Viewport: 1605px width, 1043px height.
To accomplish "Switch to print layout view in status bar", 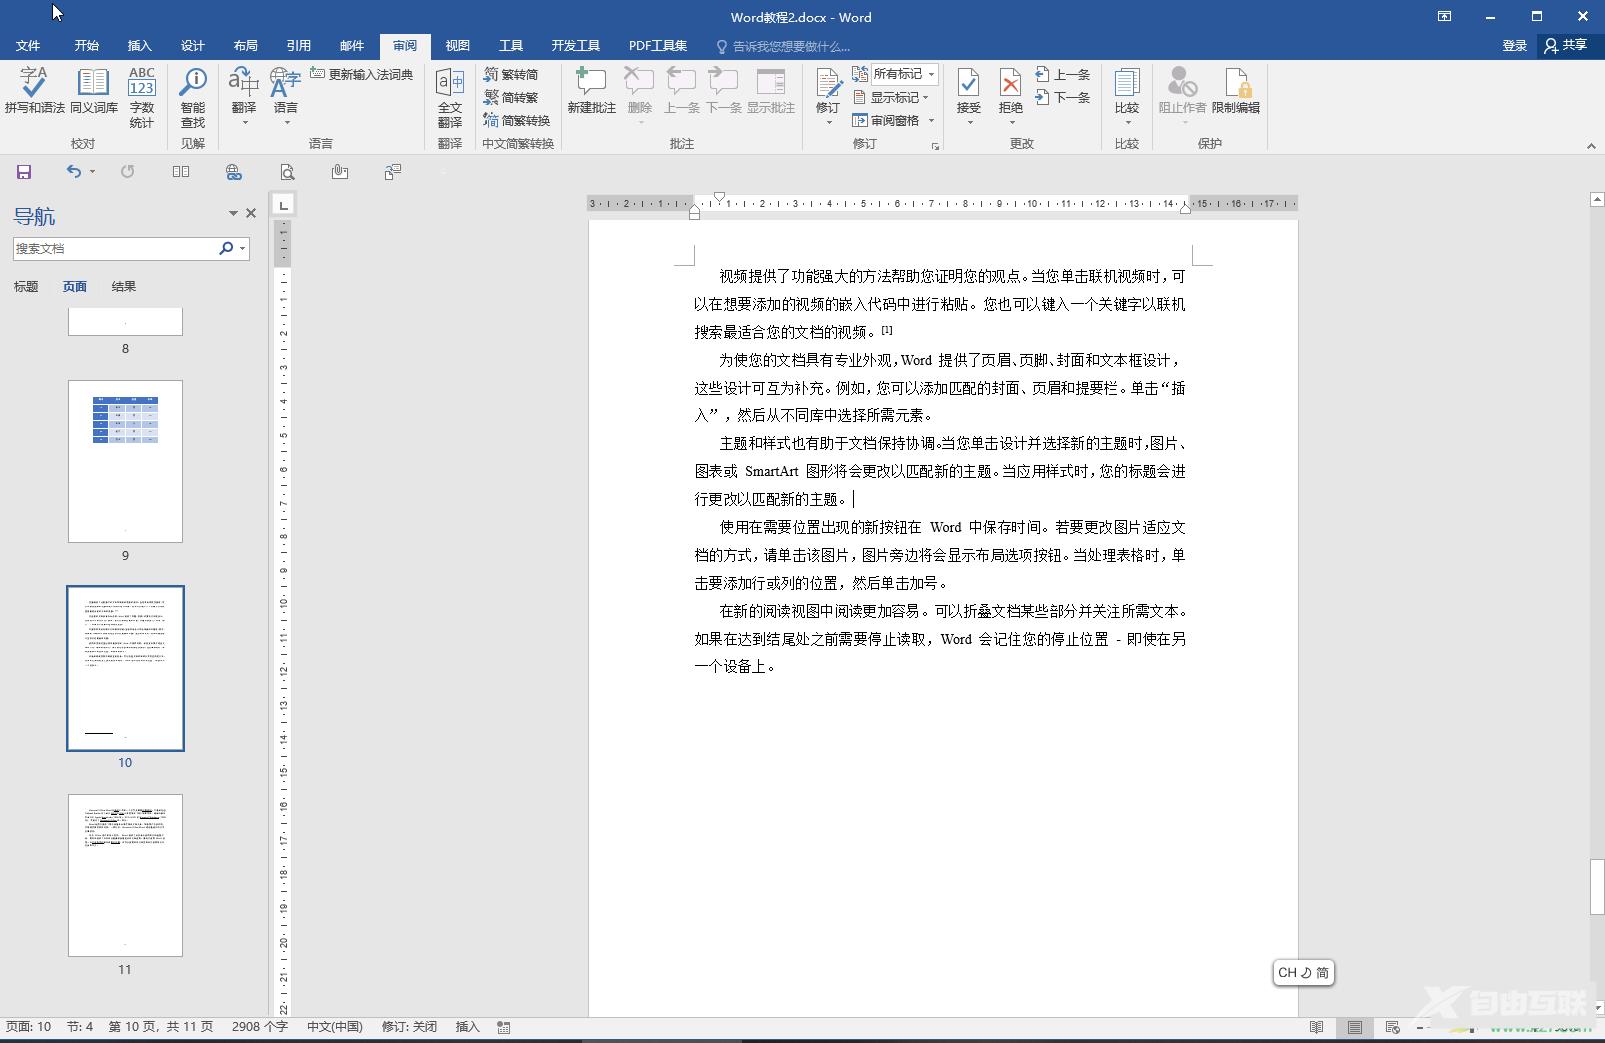I will (1355, 1027).
